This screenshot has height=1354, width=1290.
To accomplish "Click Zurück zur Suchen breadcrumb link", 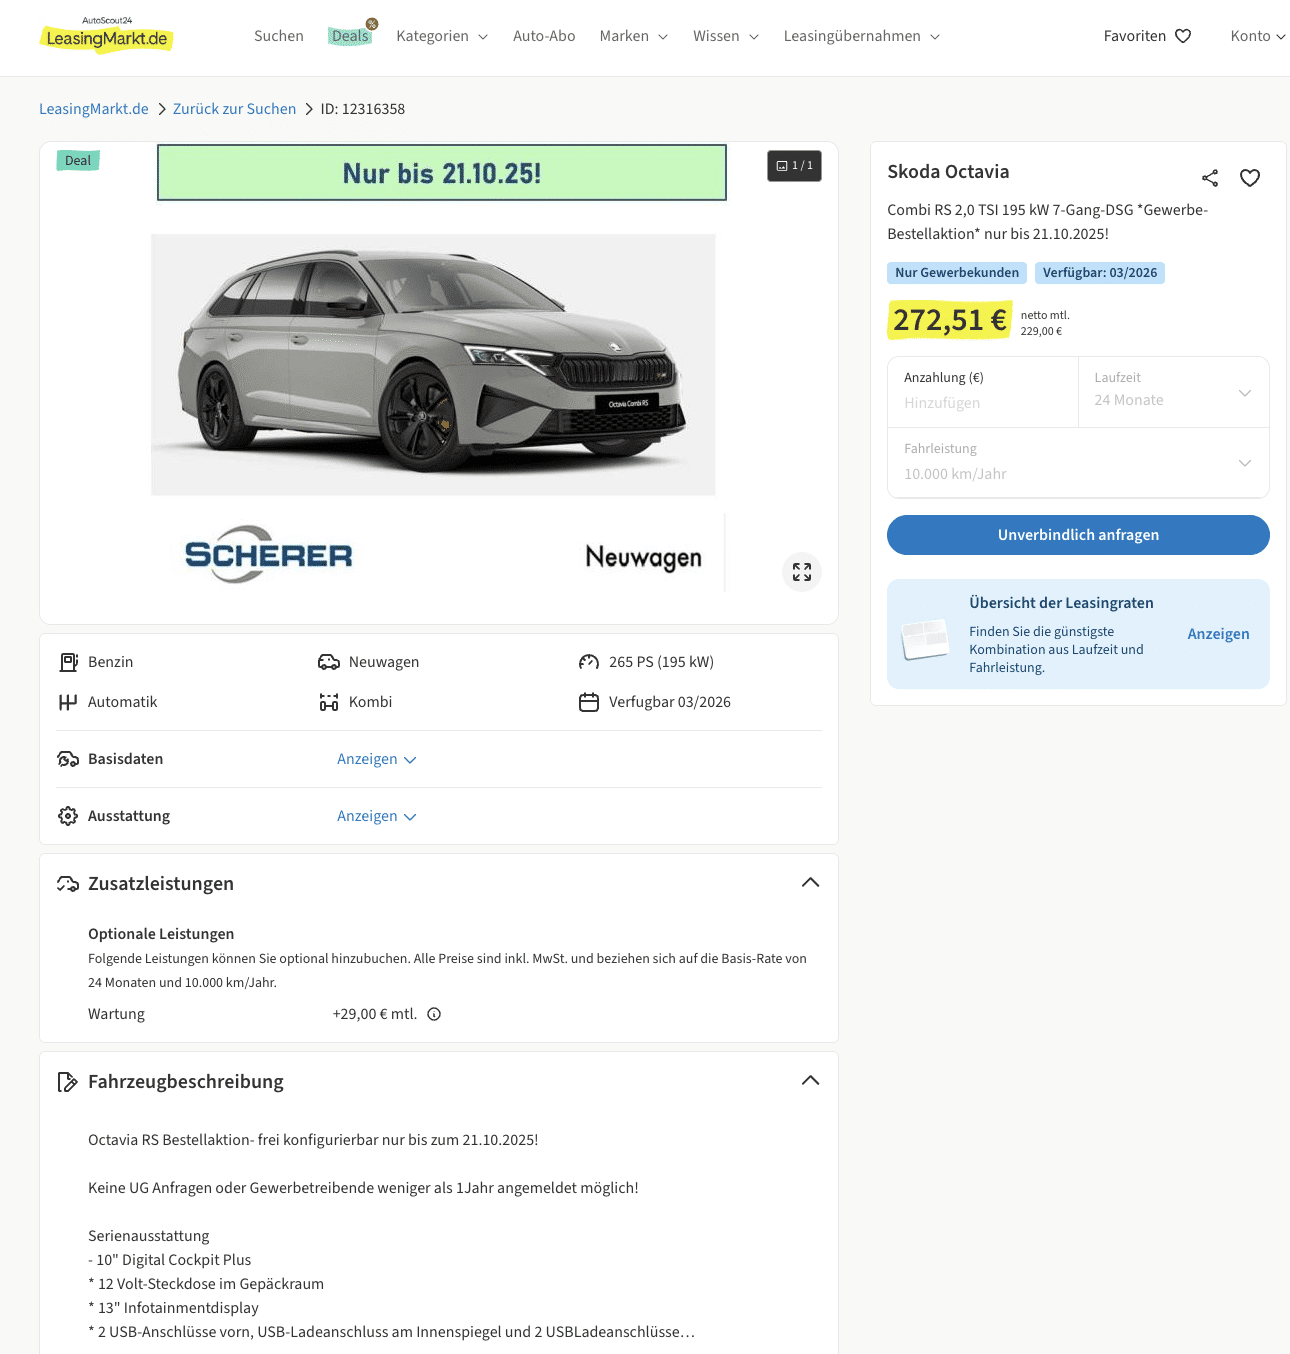I will (x=234, y=109).
